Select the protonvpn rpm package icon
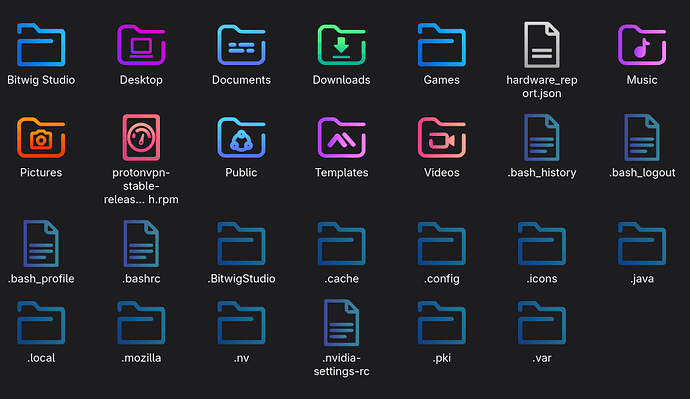 (x=141, y=137)
